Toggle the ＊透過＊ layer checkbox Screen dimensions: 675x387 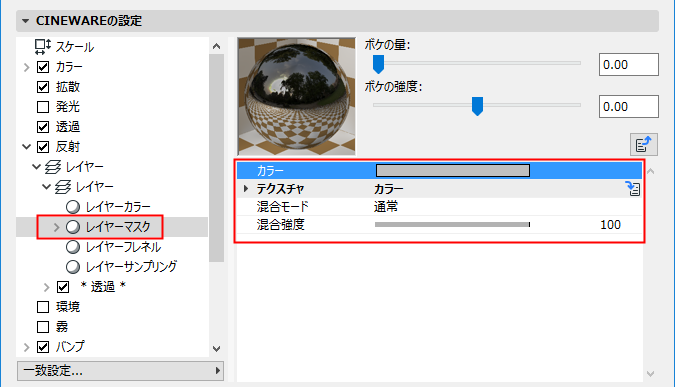coord(63,287)
